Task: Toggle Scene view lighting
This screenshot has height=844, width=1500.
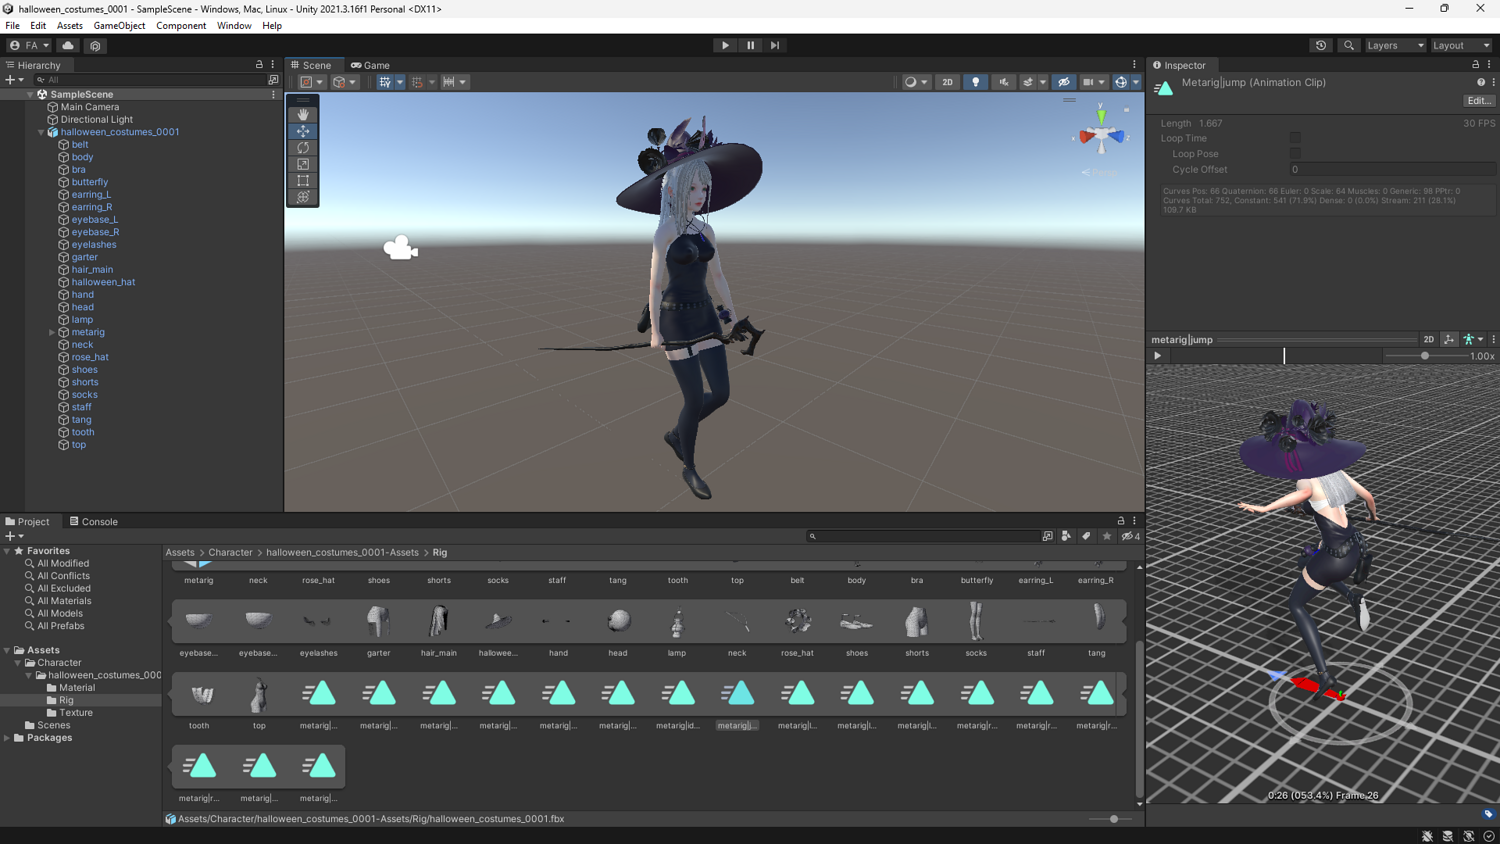Action: [x=975, y=81]
